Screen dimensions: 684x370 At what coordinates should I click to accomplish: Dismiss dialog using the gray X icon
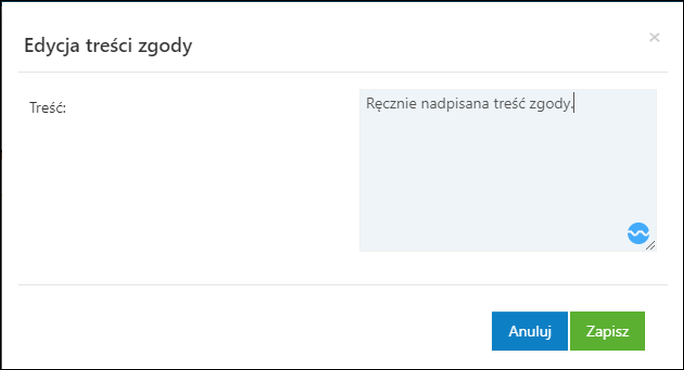click(x=654, y=38)
